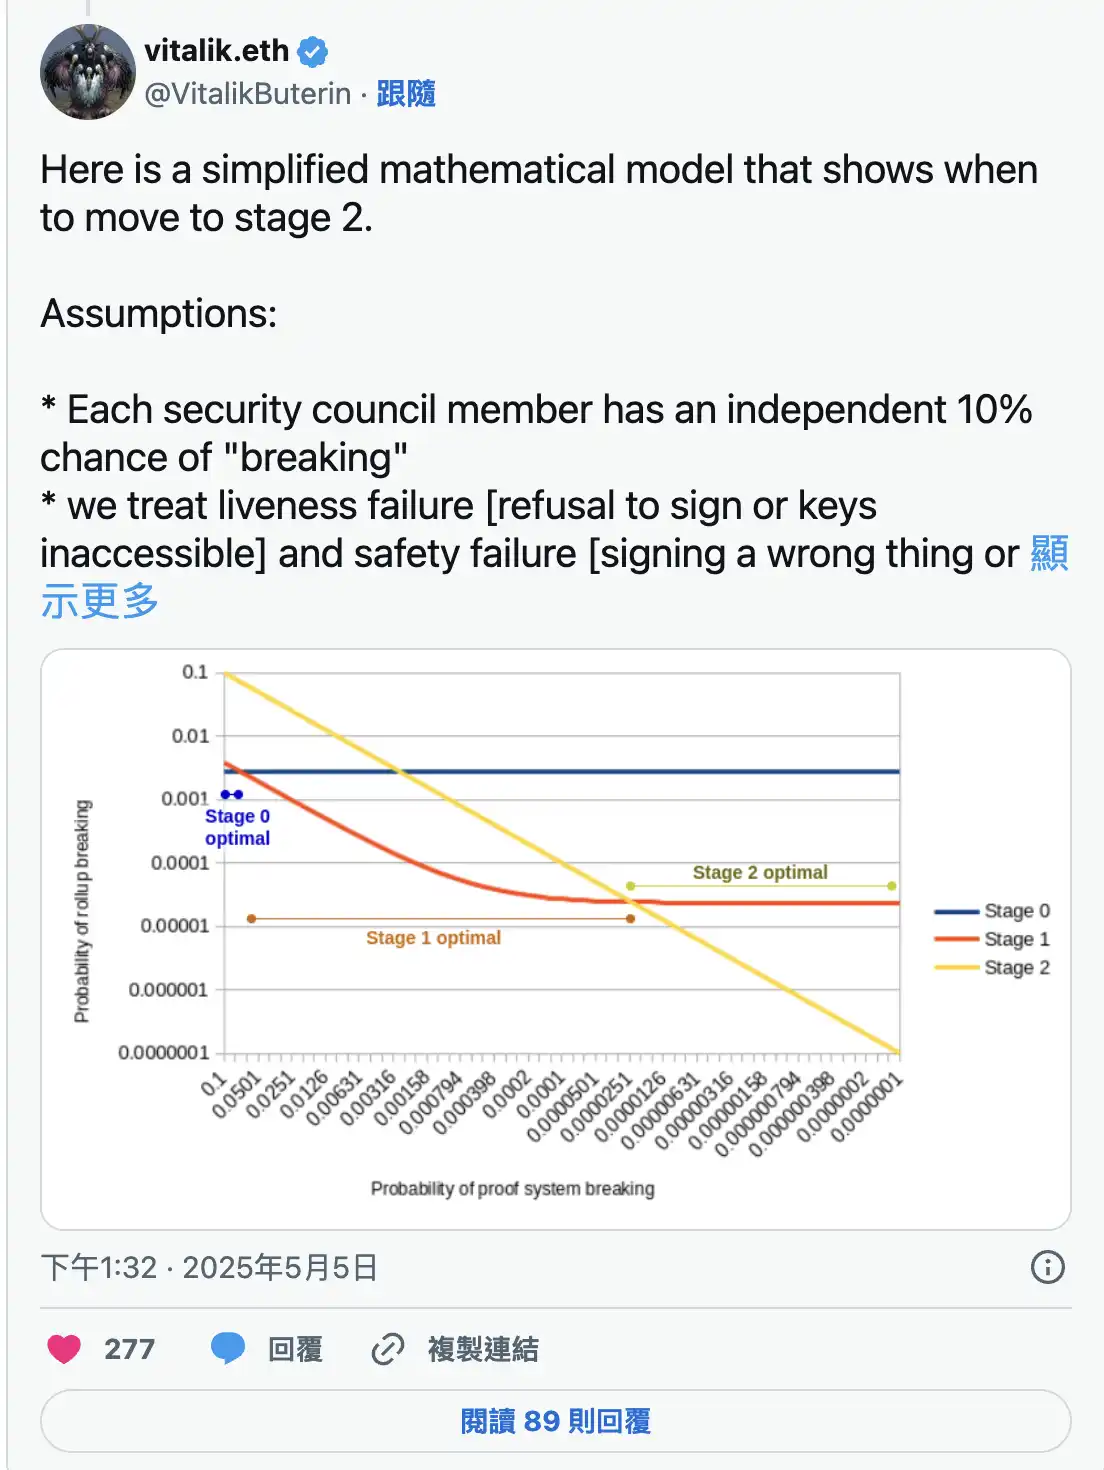The height and width of the screenshot is (1470, 1104).
Task: Open the 閱讀 89 則回覆 button
Action: (555, 1421)
